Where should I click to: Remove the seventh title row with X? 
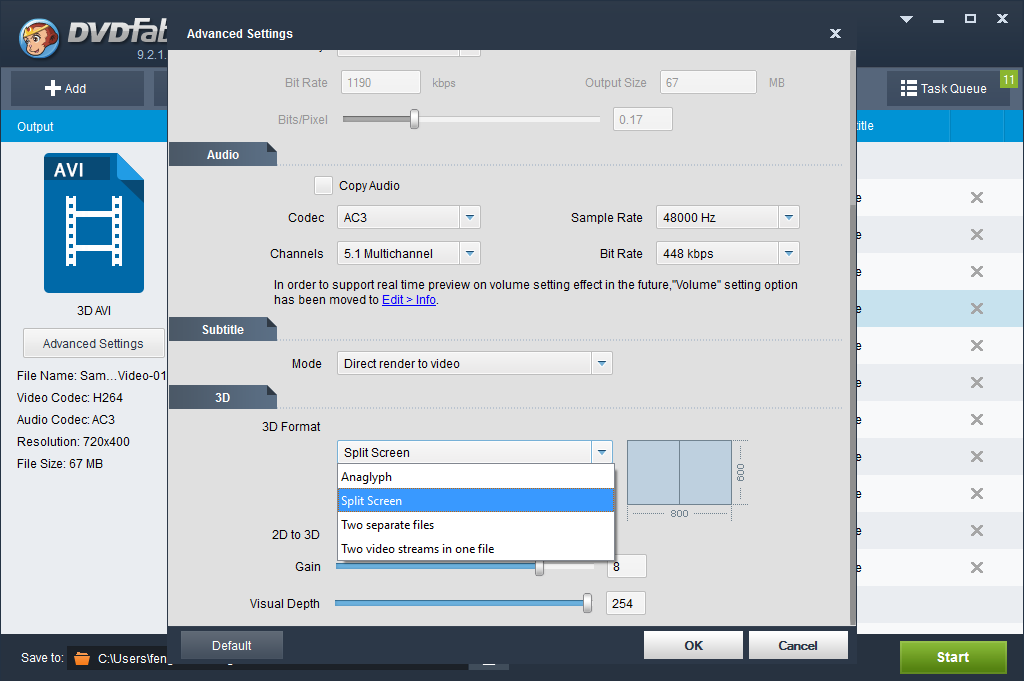[976, 419]
